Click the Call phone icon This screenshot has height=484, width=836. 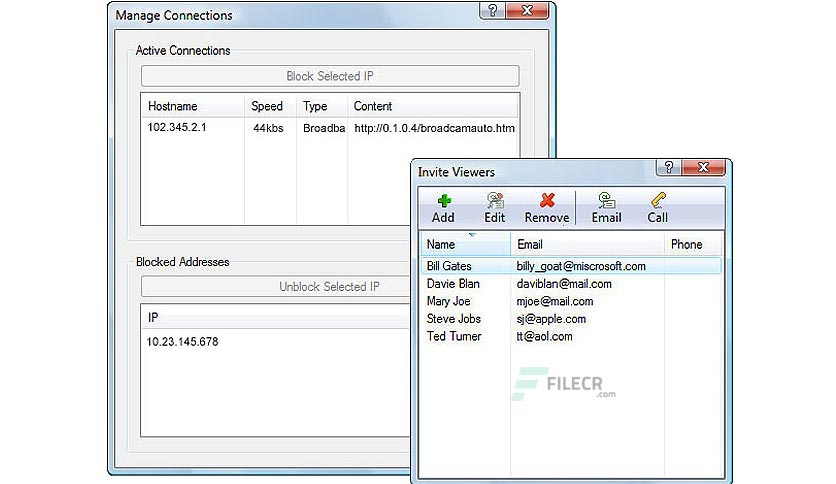tap(658, 200)
